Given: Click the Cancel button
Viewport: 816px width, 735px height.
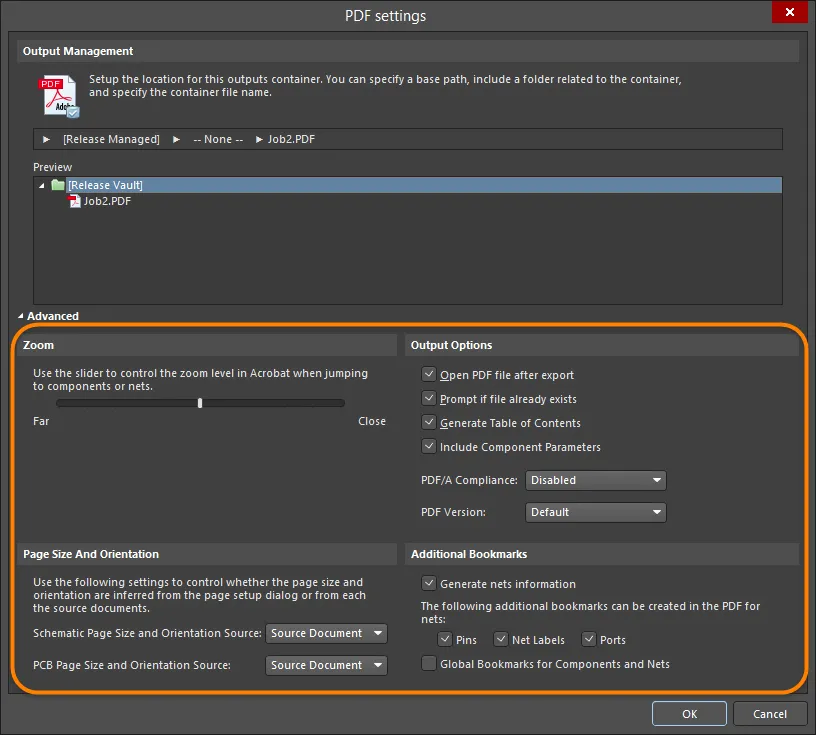Looking at the screenshot, I should [x=770, y=714].
